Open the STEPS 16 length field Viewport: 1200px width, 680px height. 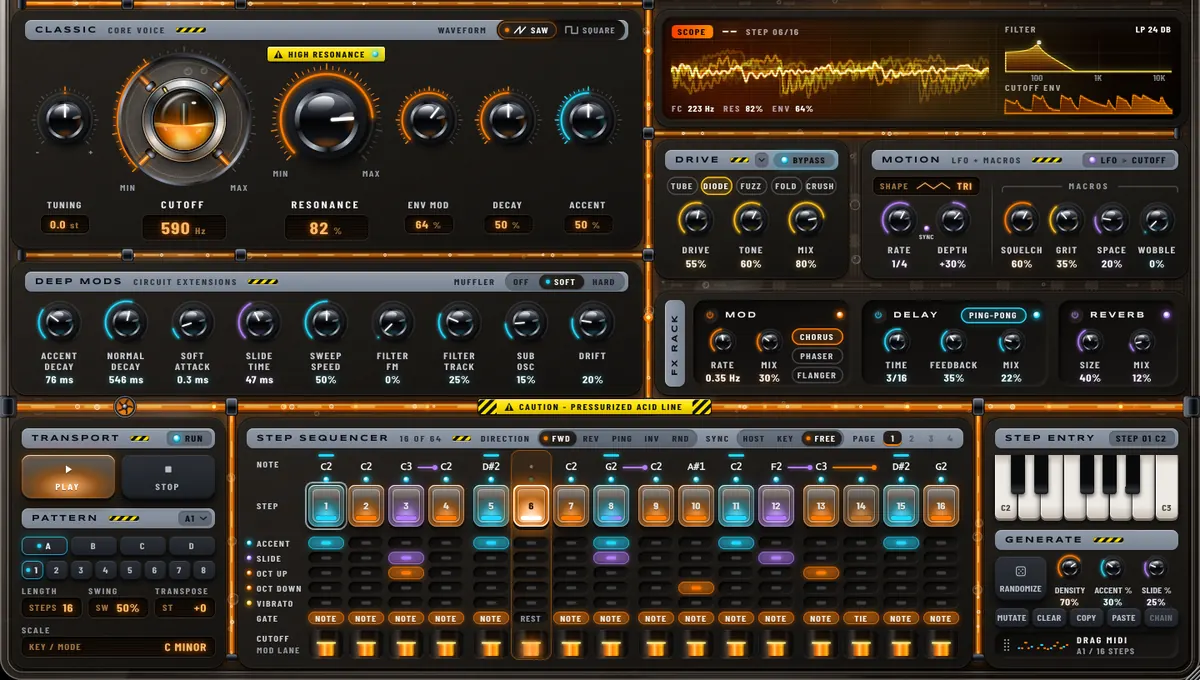pos(52,608)
